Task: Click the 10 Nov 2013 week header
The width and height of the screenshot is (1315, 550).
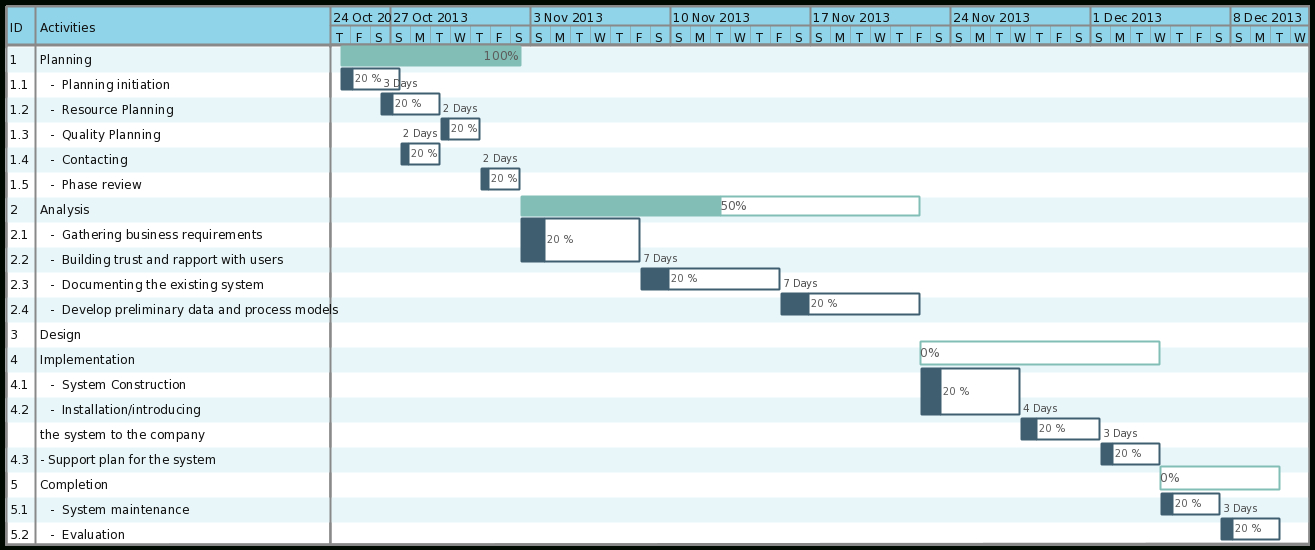Action: click(x=740, y=17)
